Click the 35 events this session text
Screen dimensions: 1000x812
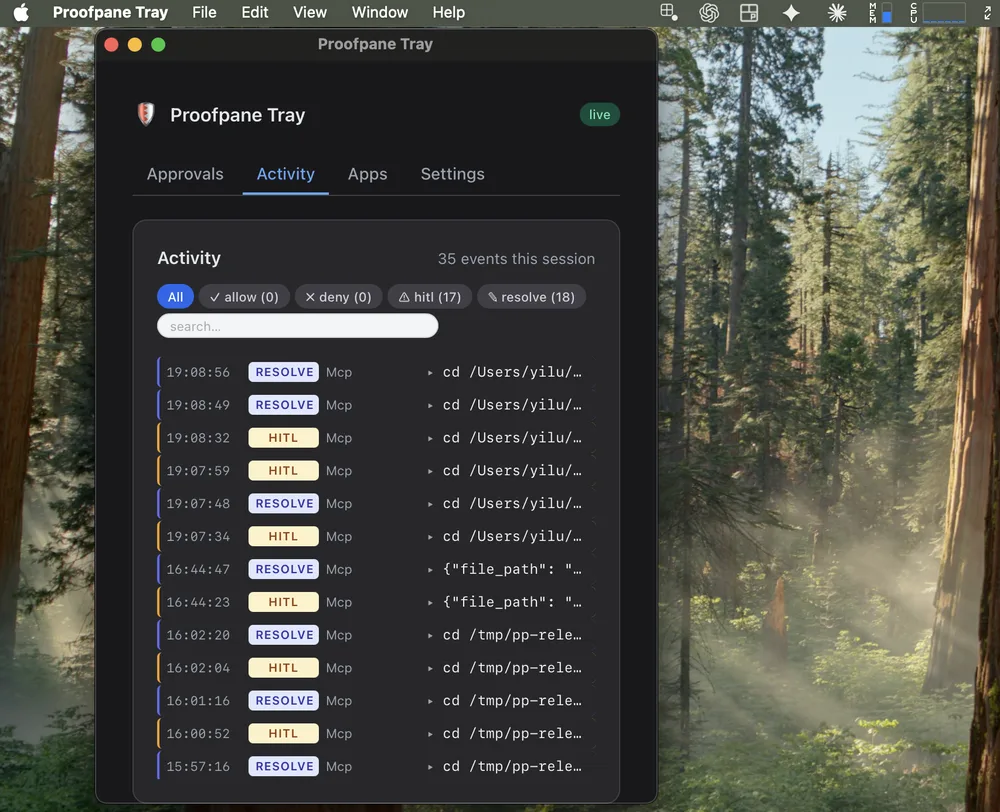(x=516, y=258)
